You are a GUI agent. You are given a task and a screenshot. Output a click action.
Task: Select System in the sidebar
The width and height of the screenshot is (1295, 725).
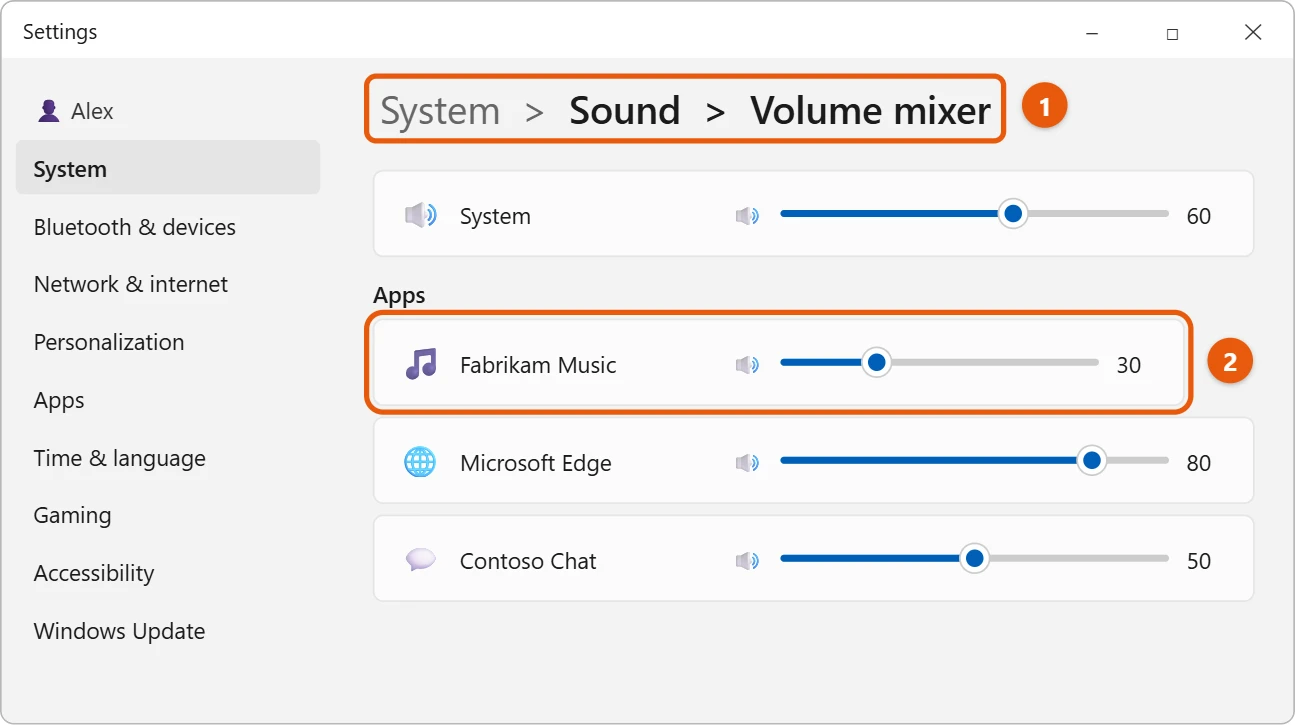pyautogui.click(x=168, y=168)
